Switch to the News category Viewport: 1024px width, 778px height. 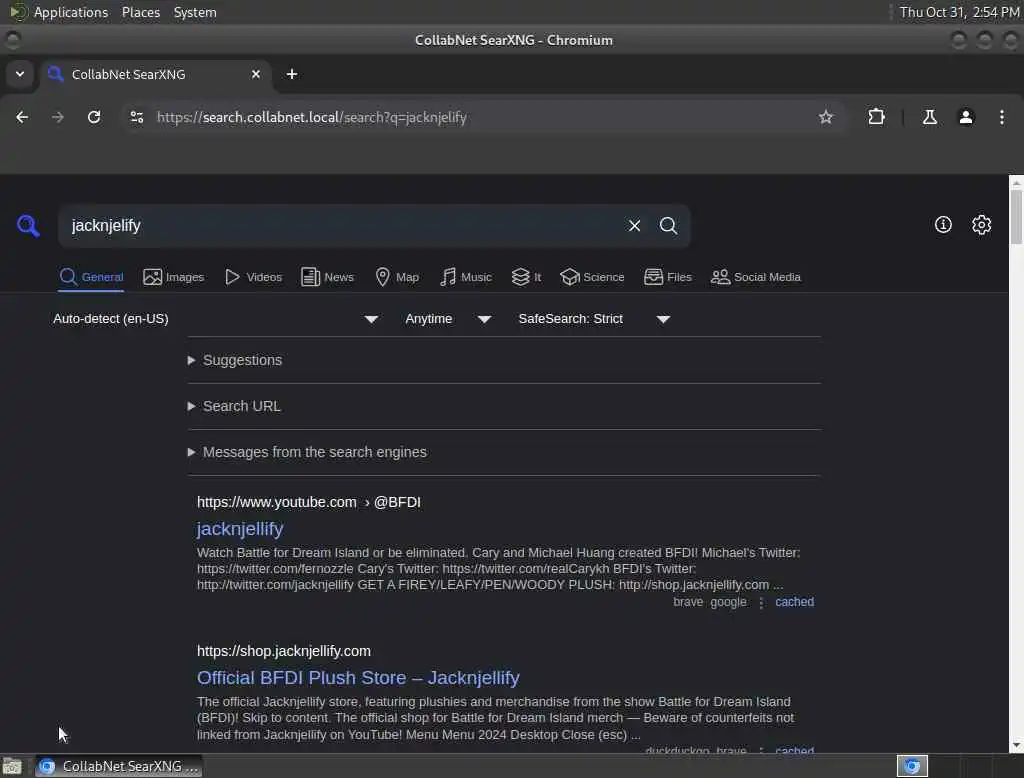327,277
